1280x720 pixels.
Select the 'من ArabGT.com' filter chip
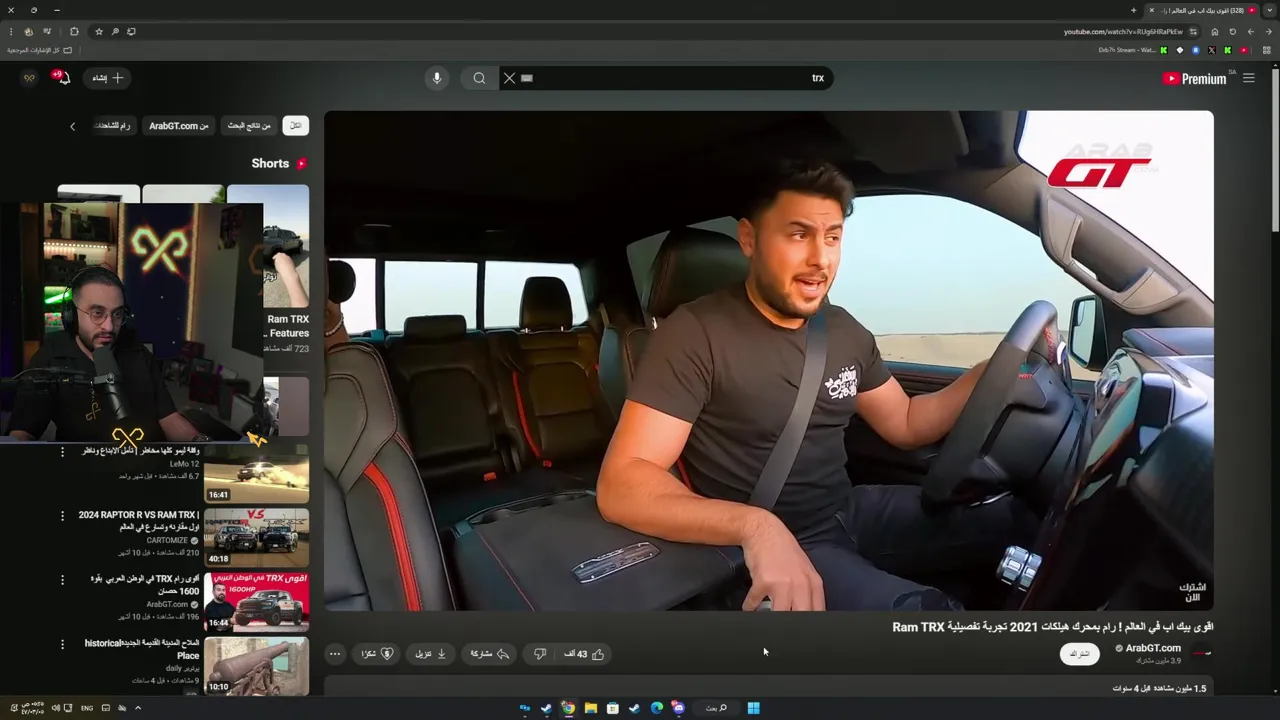pyautogui.click(x=179, y=126)
